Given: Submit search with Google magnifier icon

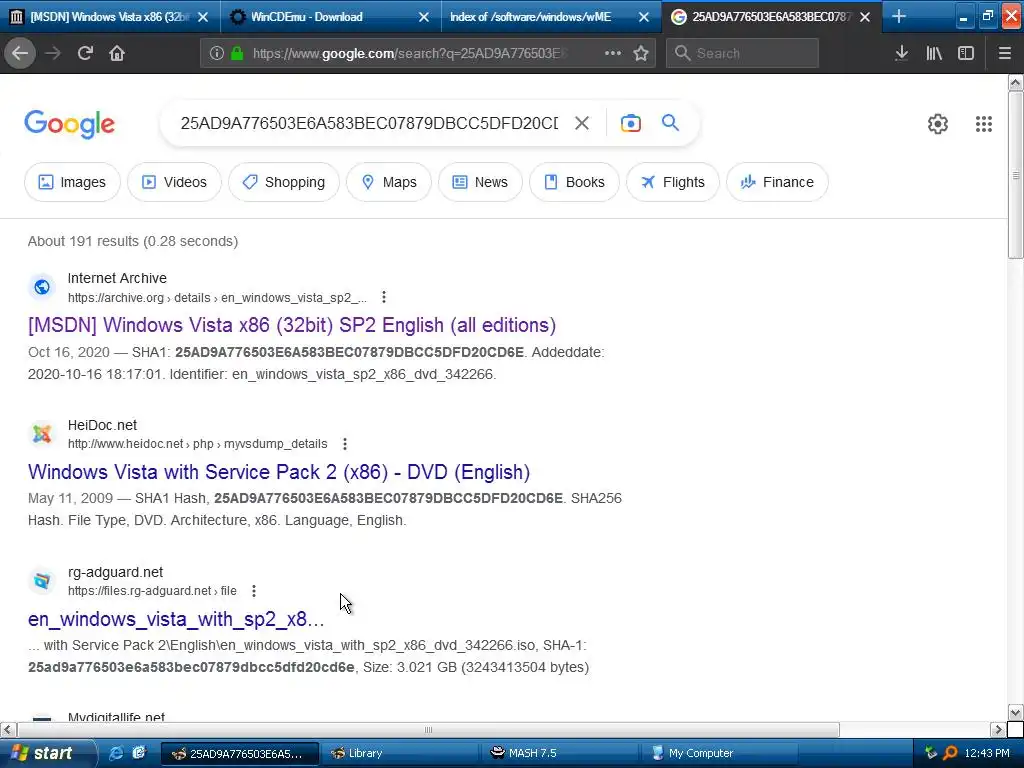Looking at the screenshot, I should pos(670,122).
